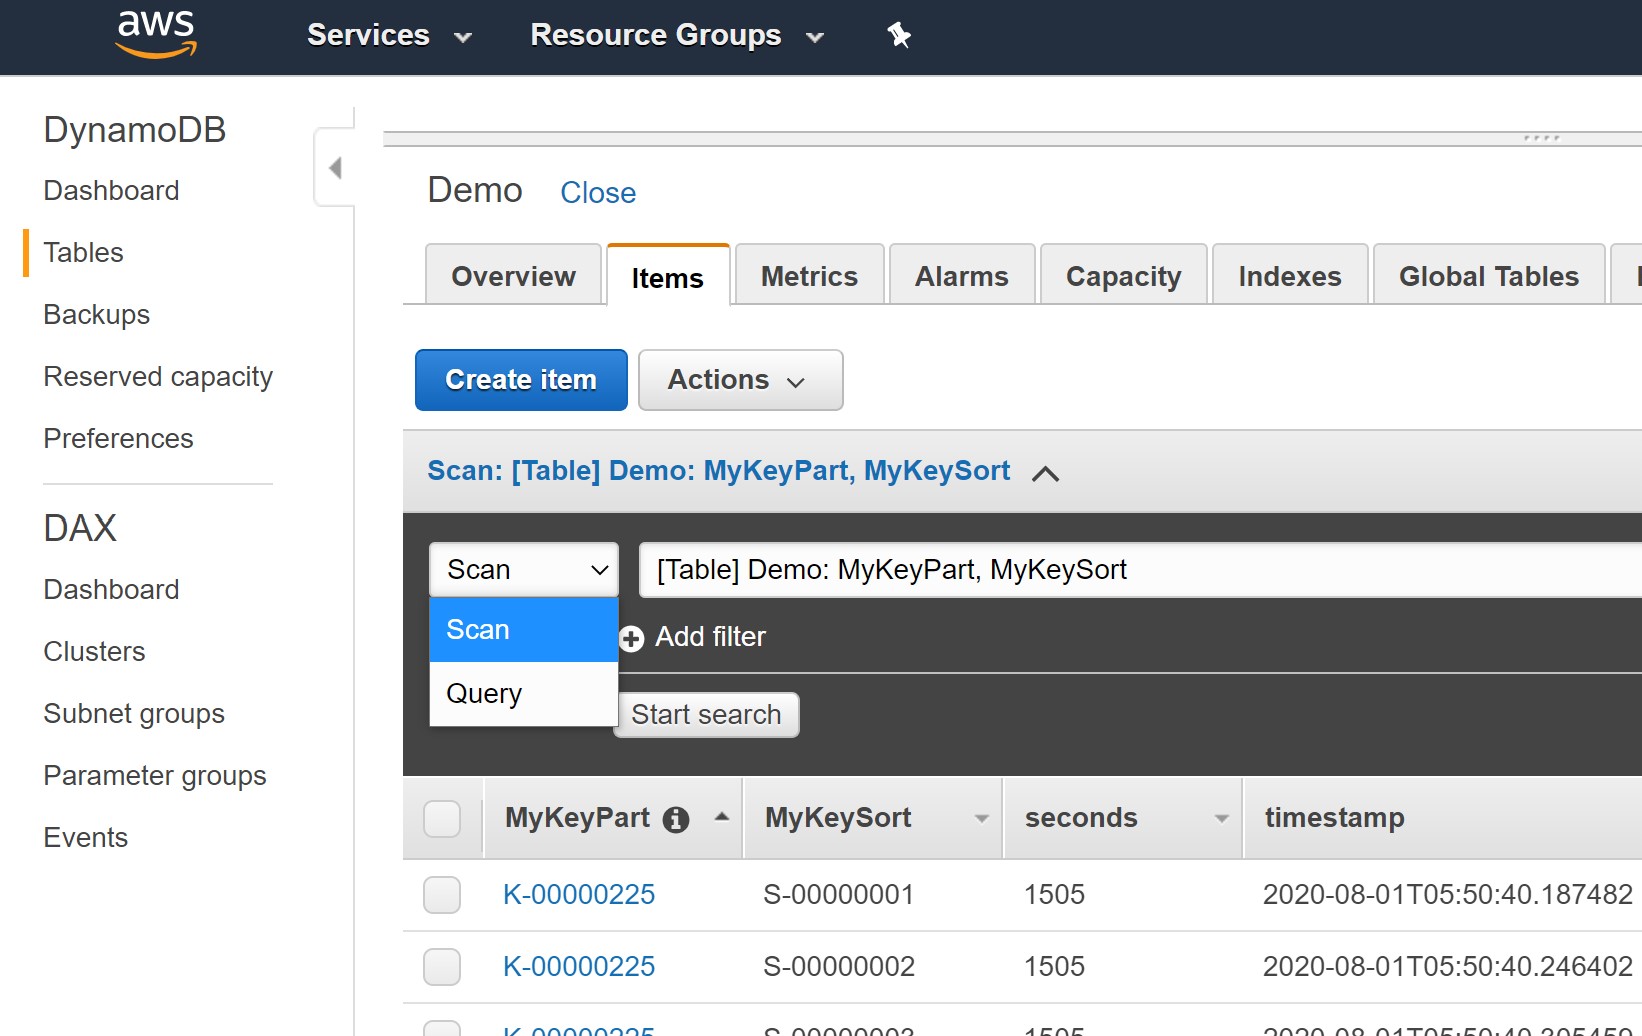This screenshot has height=1036, width=1642.
Task: Open Reserved capacity in sidebar
Action: pyautogui.click(x=158, y=377)
